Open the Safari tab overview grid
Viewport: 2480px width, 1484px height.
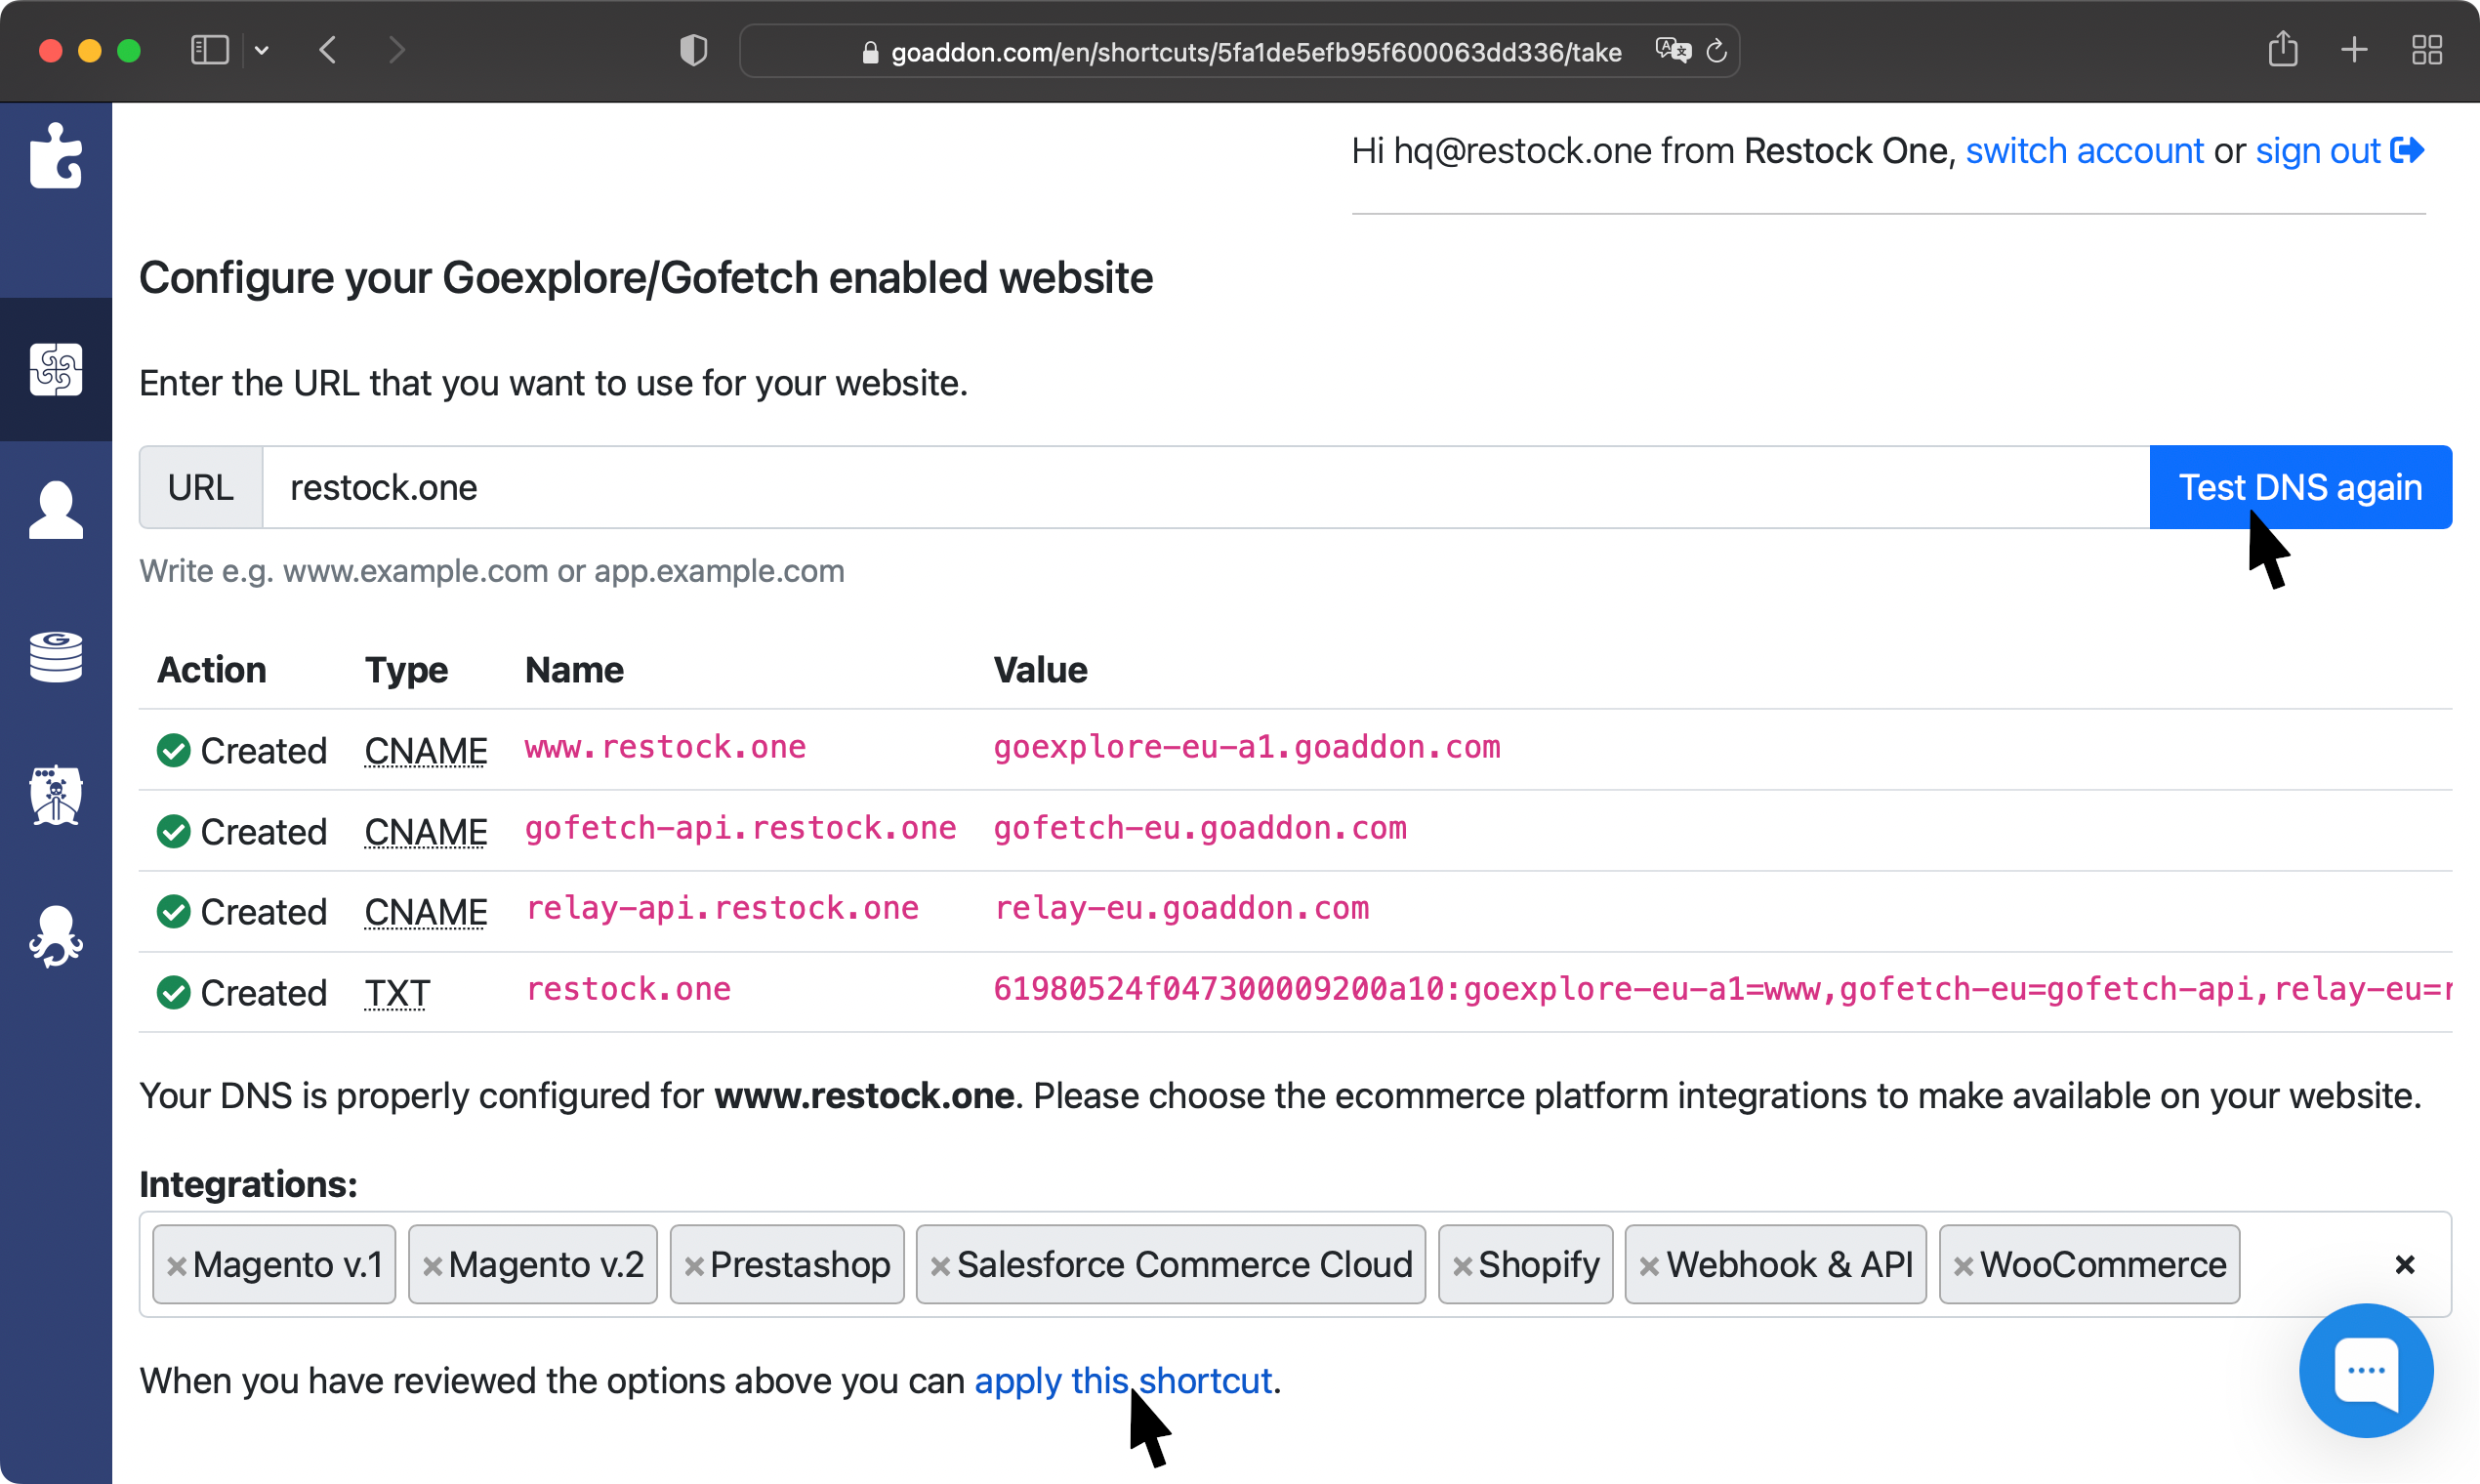(x=2427, y=50)
